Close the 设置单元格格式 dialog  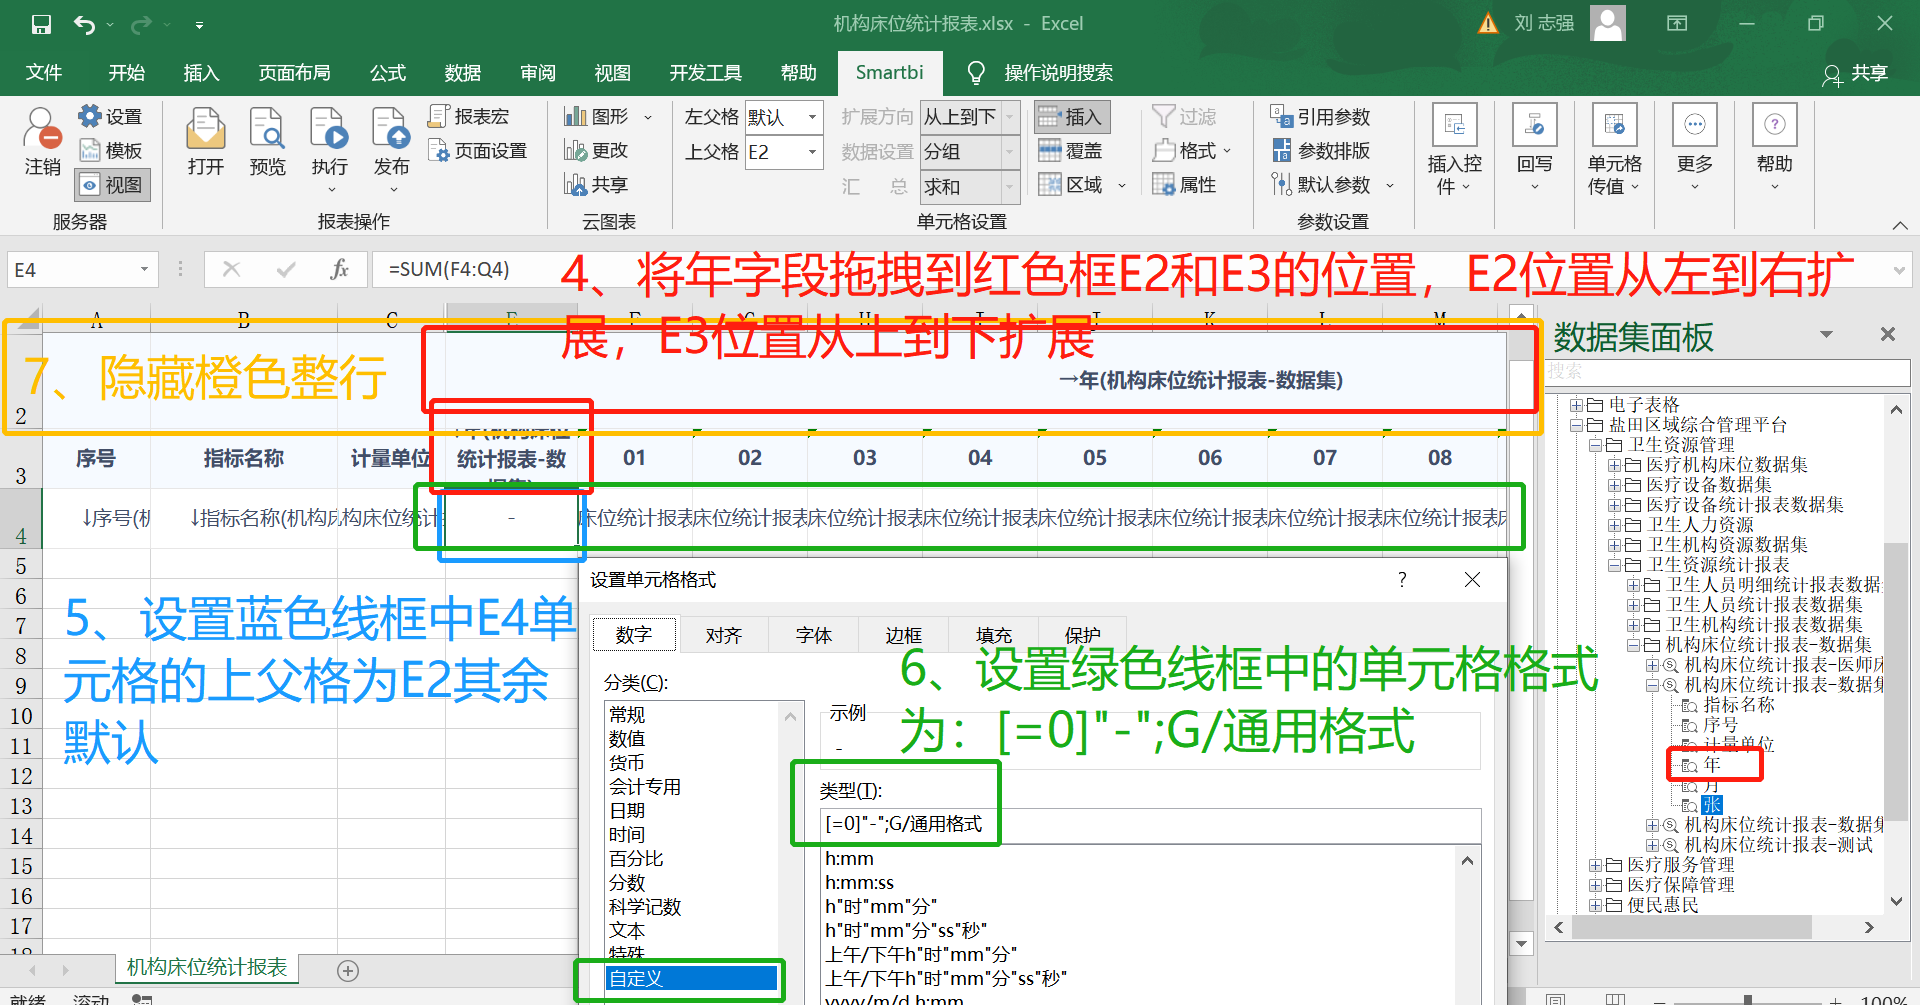click(1472, 580)
